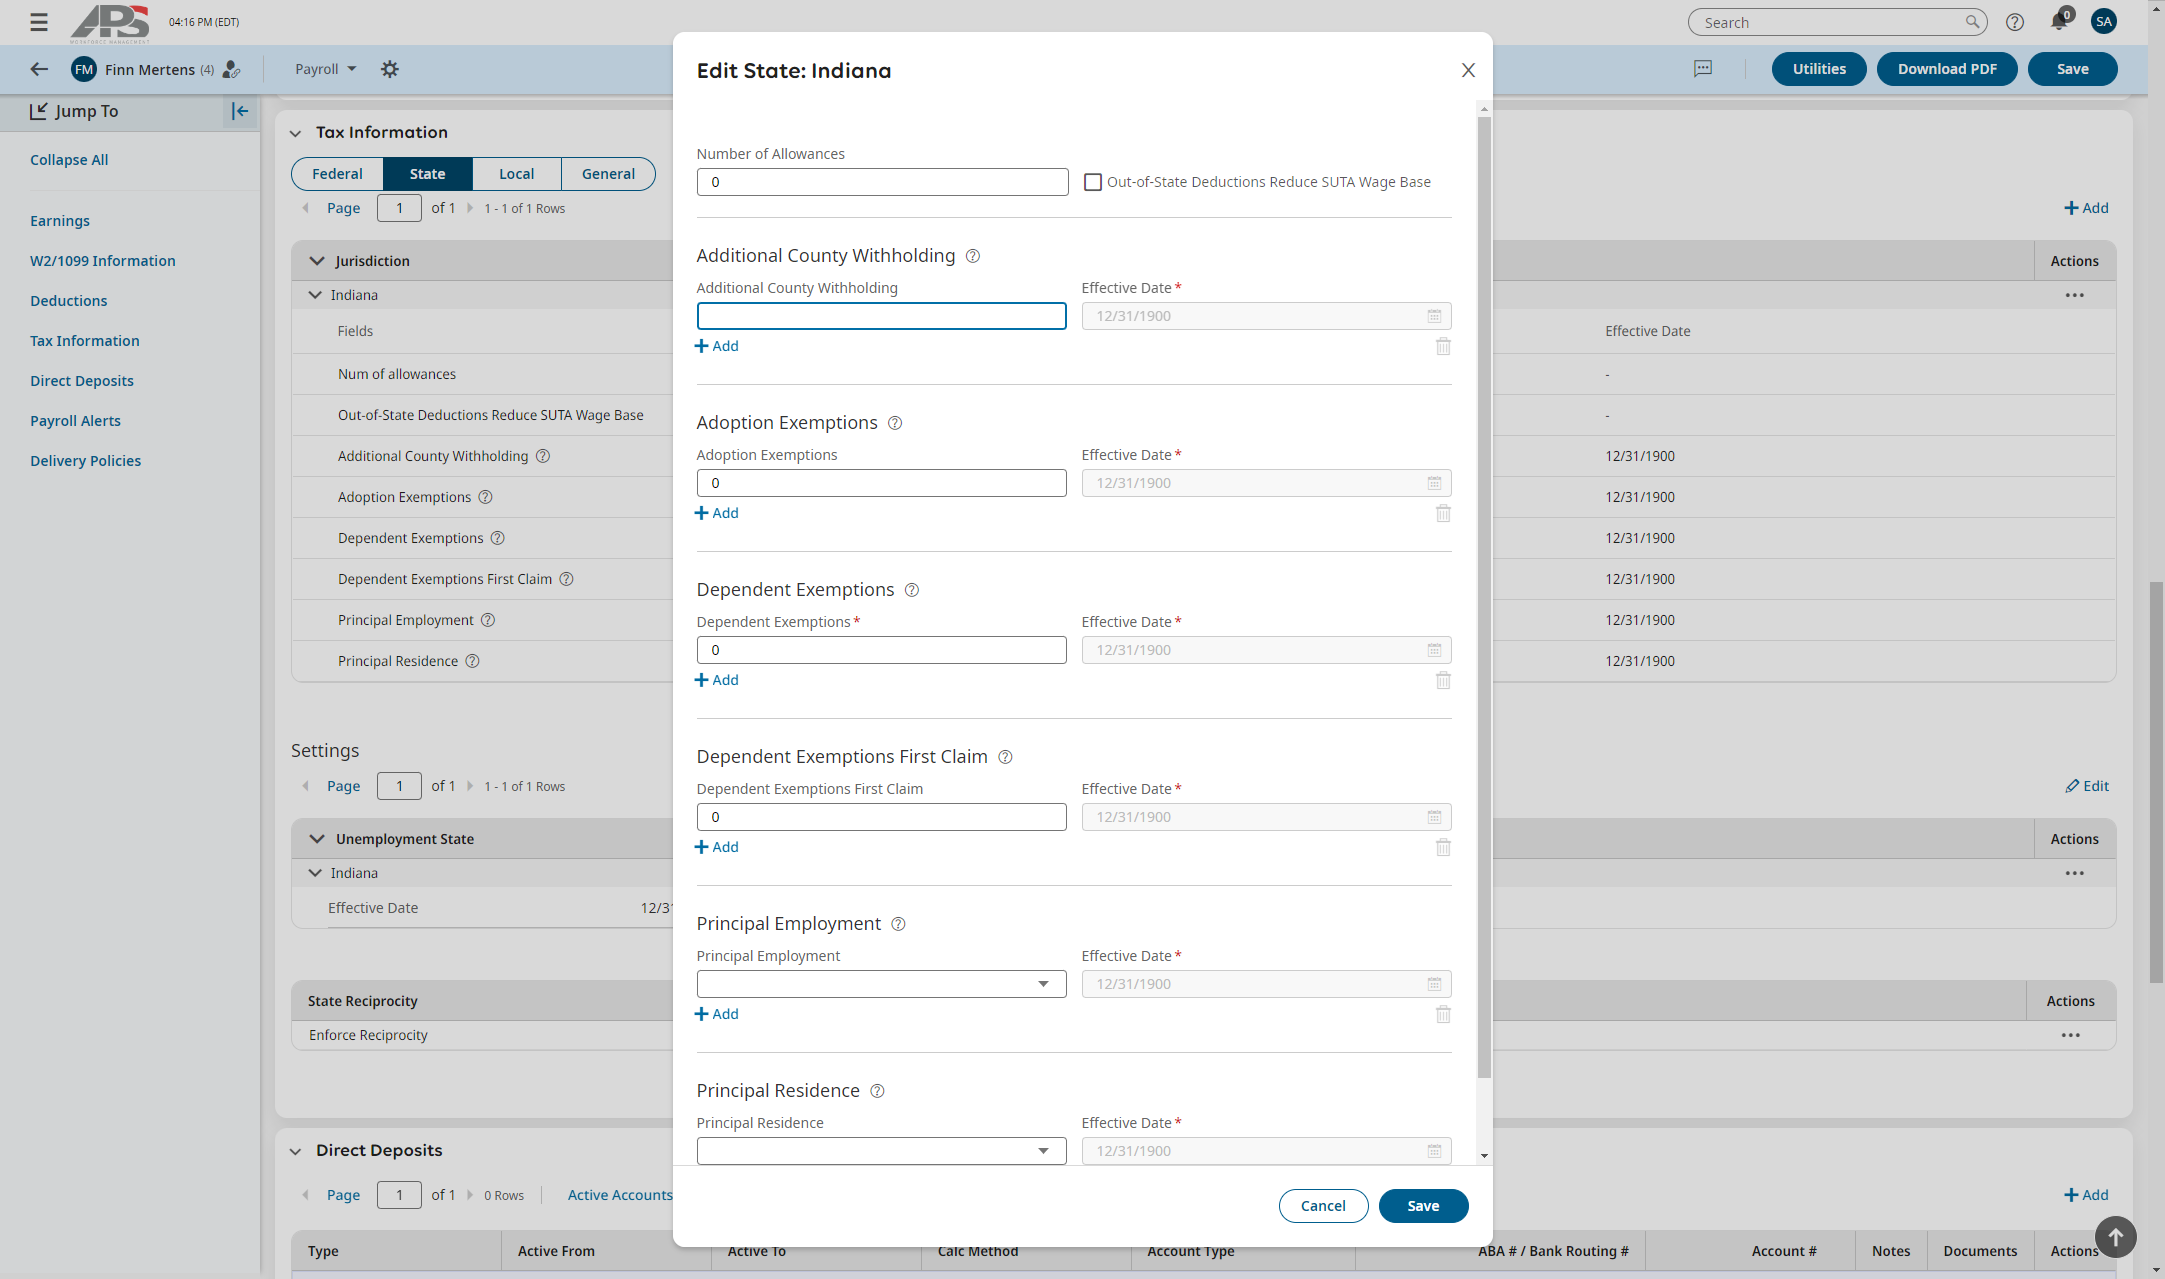Click the Download PDF button
The height and width of the screenshot is (1279, 2165).
(x=1947, y=69)
